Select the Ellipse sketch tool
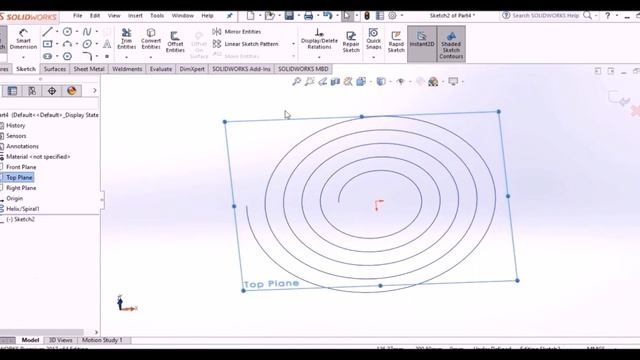 pos(87,44)
